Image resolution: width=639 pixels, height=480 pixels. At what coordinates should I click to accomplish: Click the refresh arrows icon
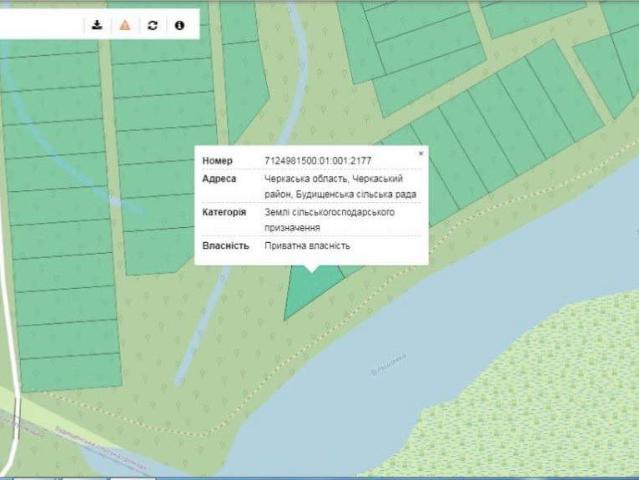point(152,25)
